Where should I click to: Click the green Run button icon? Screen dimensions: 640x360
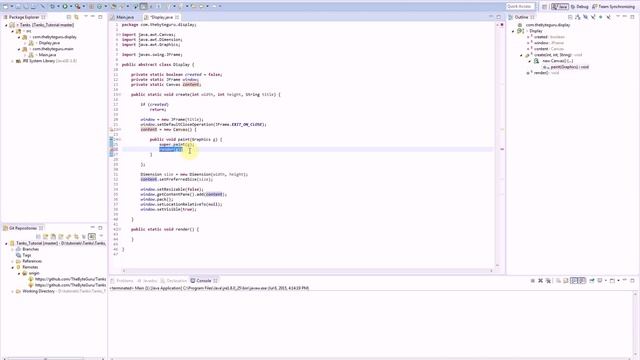tap(65, 6)
